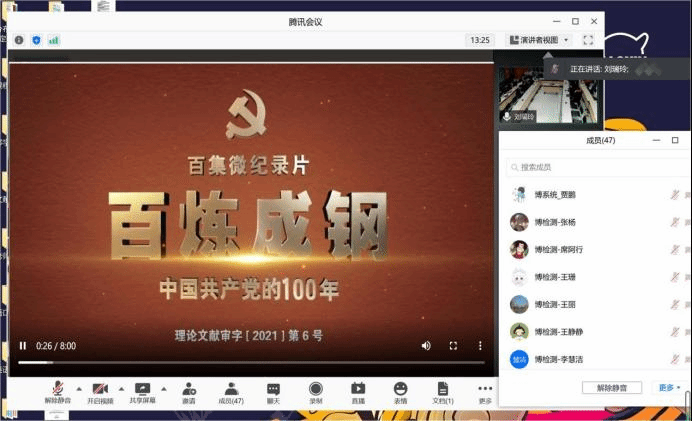The image size is (692, 421).
Task: Click the search magnifier icon in members panel
Action: 514,167
